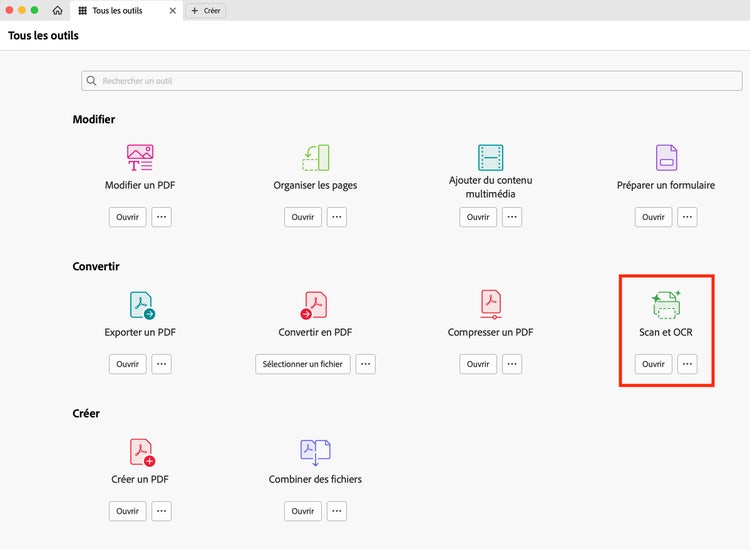Click the Créer un PDF icon
The height and width of the screenshot is (550, 750).
[141, 452]
